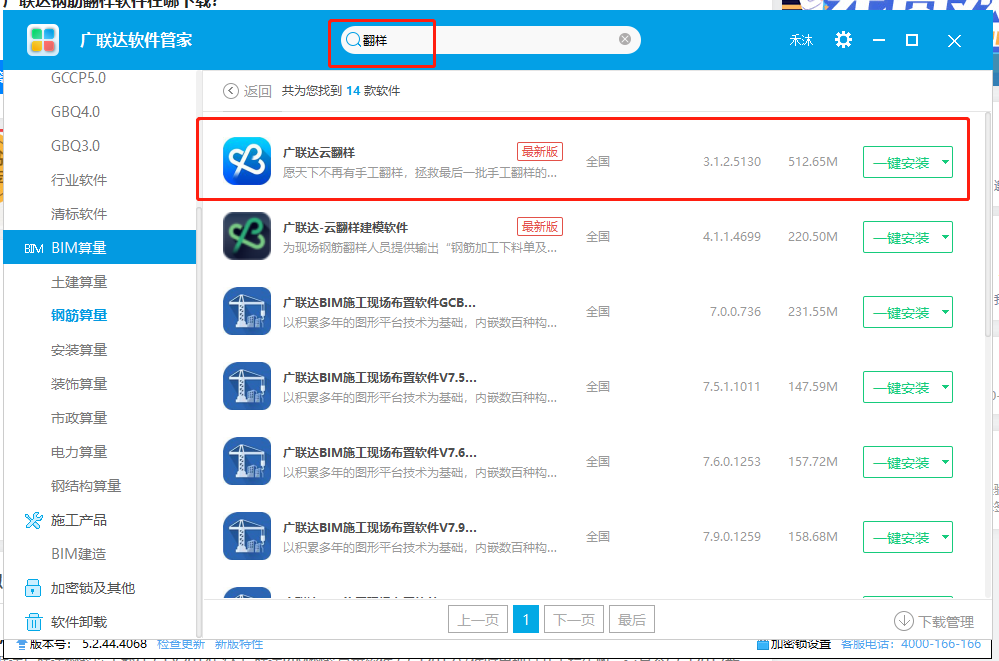Click V7.9 施工现场布置软件 crane icon
This screenshot has width=999, height=661.
point(247,536)
